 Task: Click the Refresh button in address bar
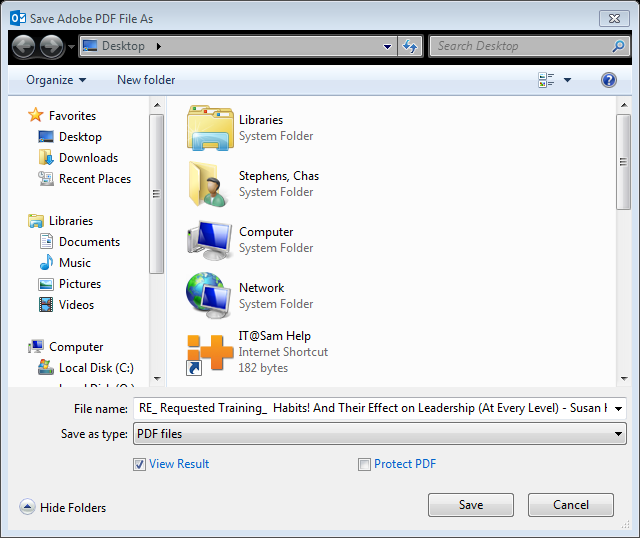click(x=410, y=46)
